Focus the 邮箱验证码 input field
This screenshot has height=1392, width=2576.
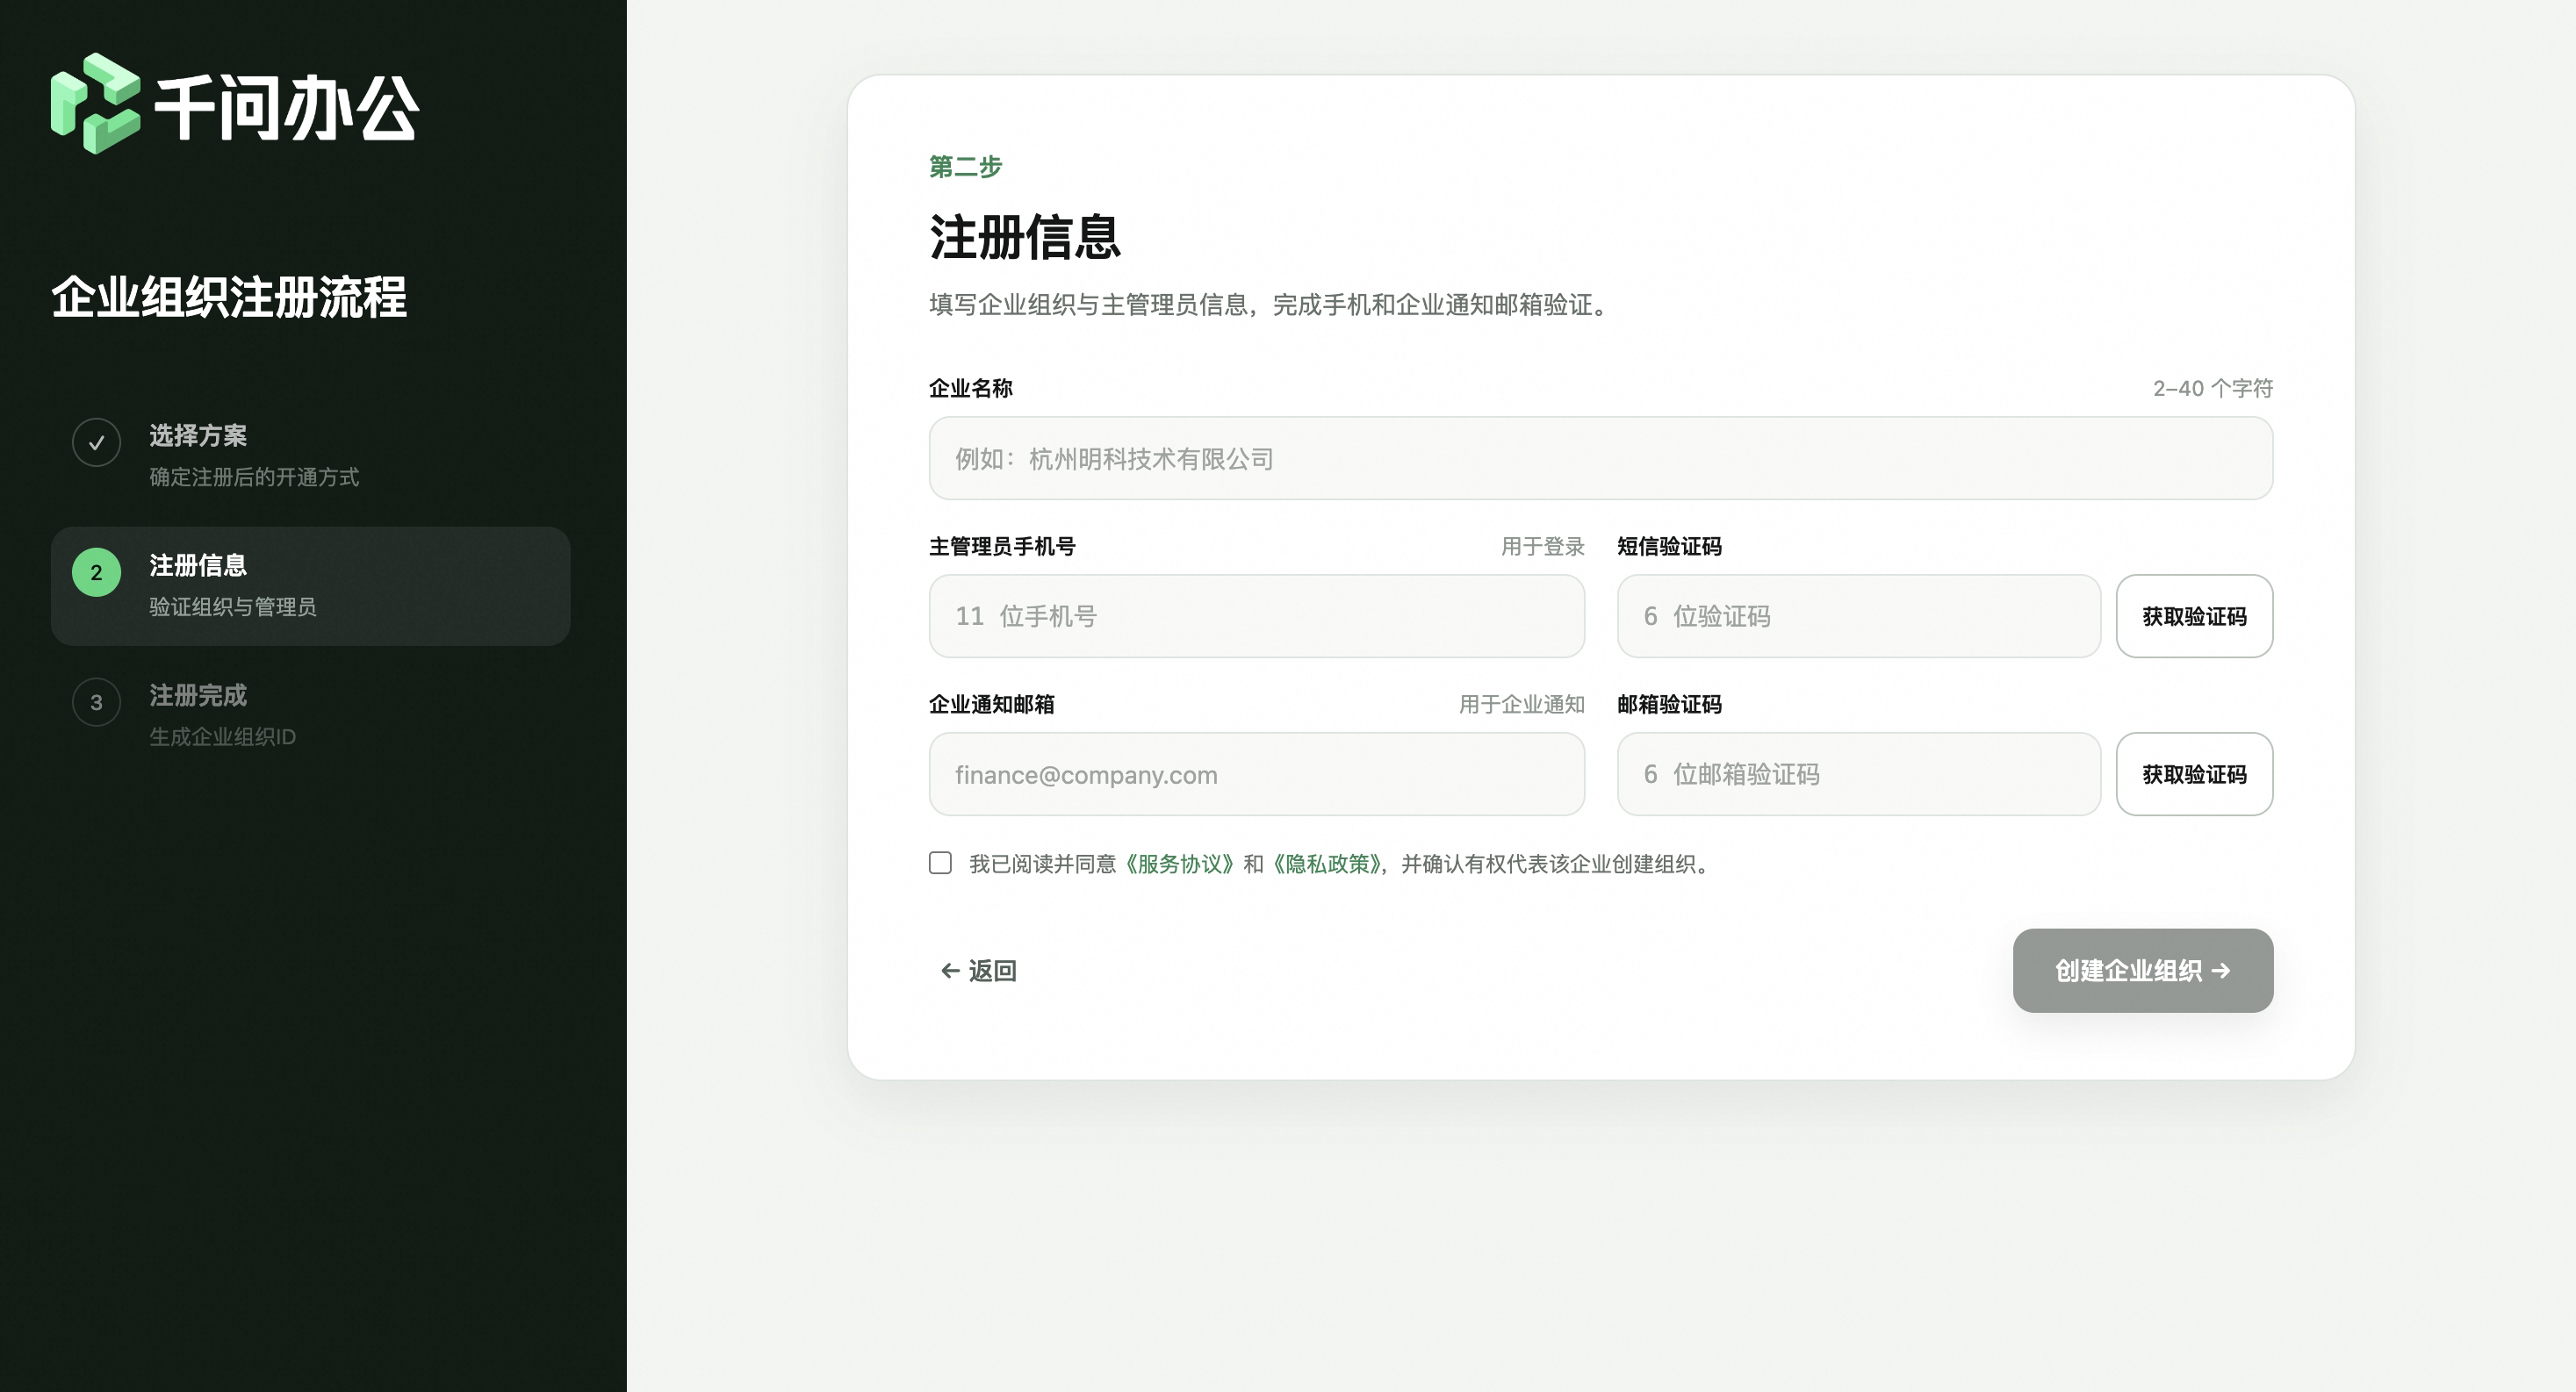point(1859,774)
